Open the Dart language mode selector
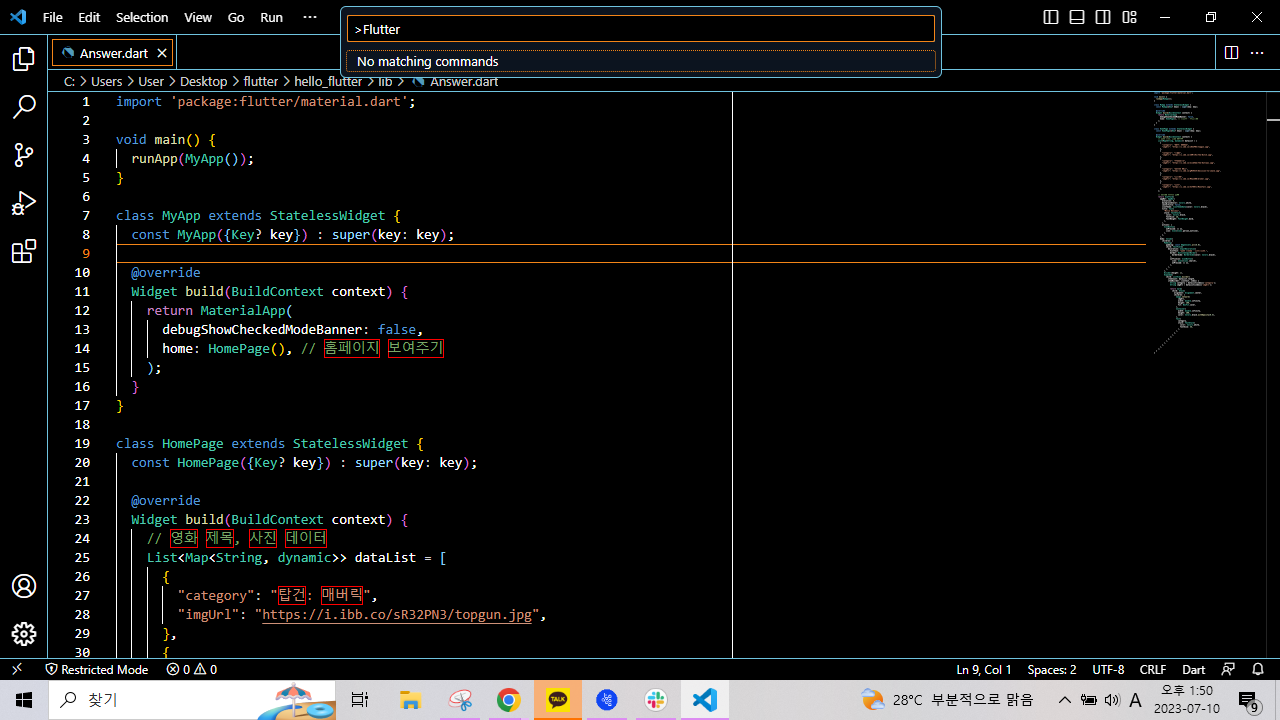Image resolution: width=1280 pixels, height=720 pixels. point(1194,669)
